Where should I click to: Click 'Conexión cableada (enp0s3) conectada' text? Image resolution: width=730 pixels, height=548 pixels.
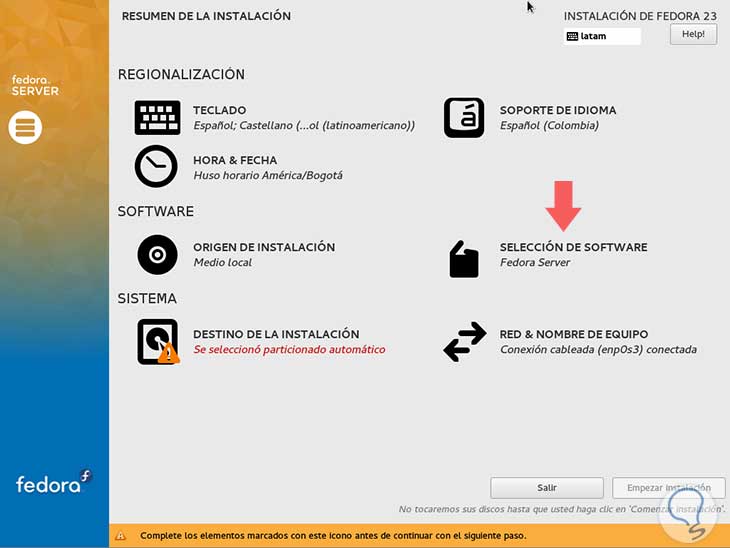pos(598,350)
